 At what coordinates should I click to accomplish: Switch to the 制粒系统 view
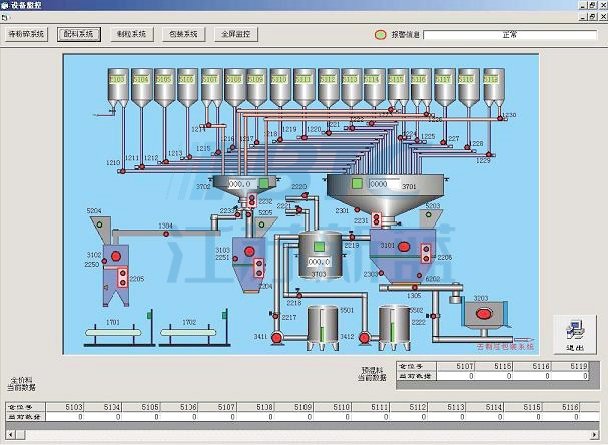click(130, 34)
